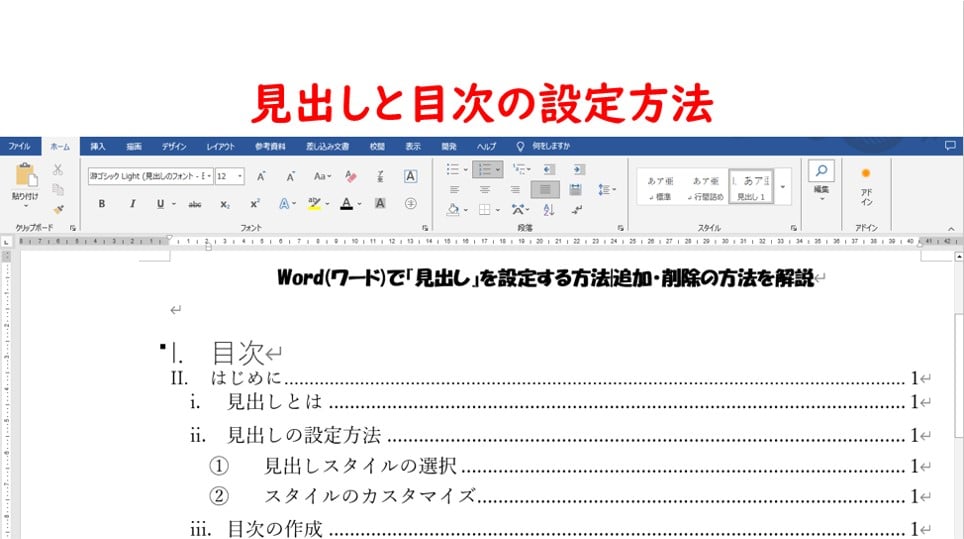Align text right
The height and width of the screenshot is (539, 964).
coord(515,190)
